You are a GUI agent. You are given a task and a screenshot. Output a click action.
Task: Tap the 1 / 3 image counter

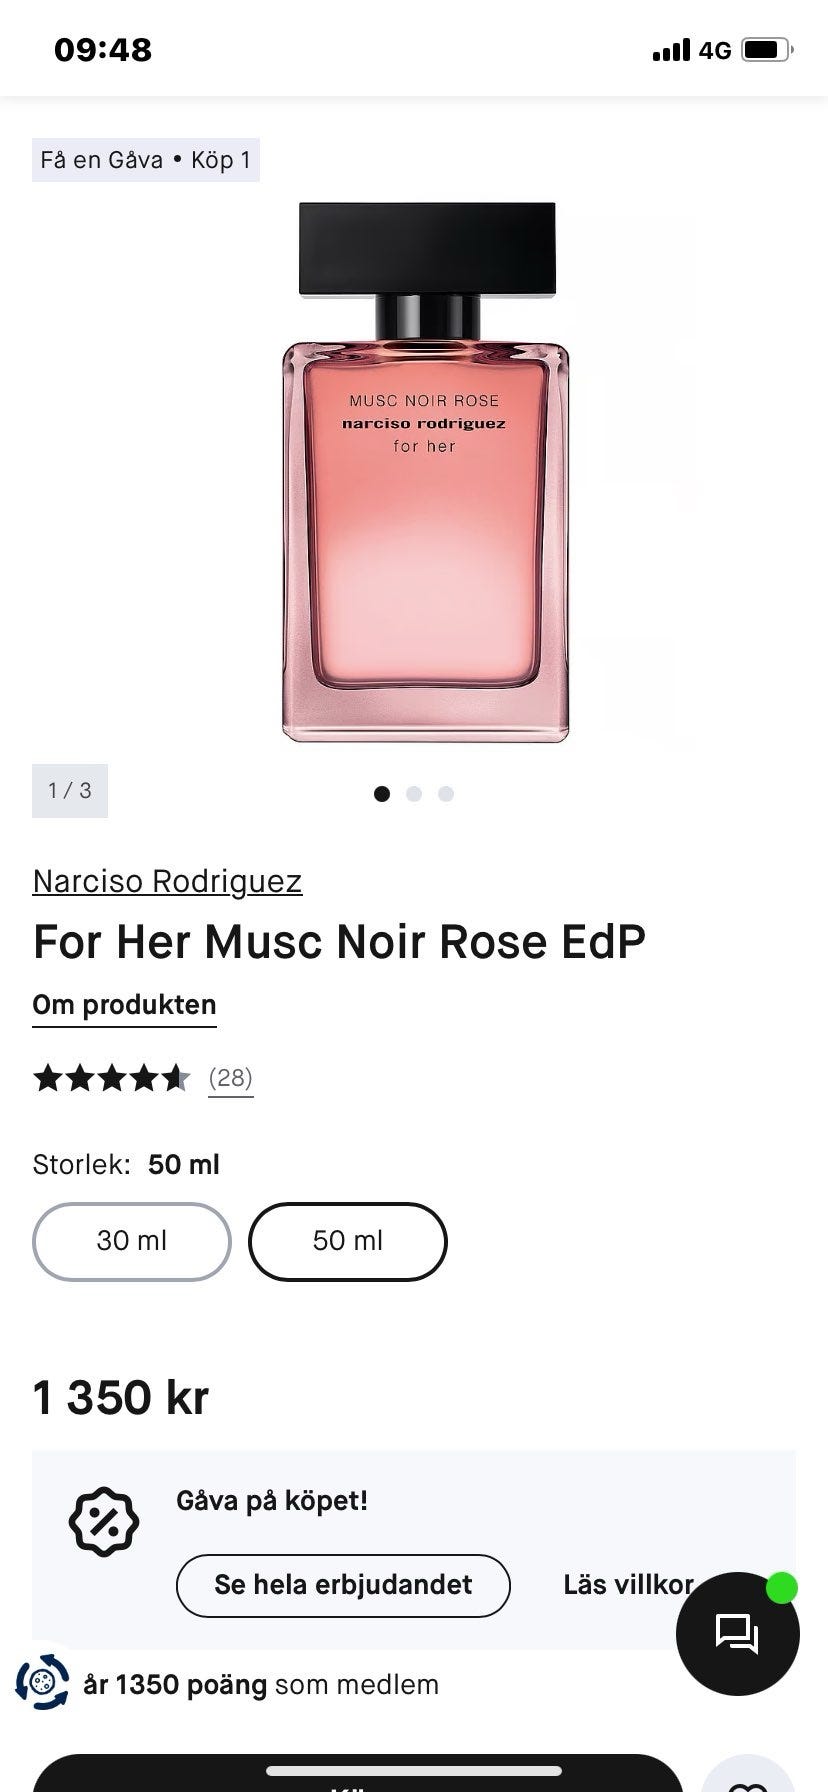pos(70,791)
